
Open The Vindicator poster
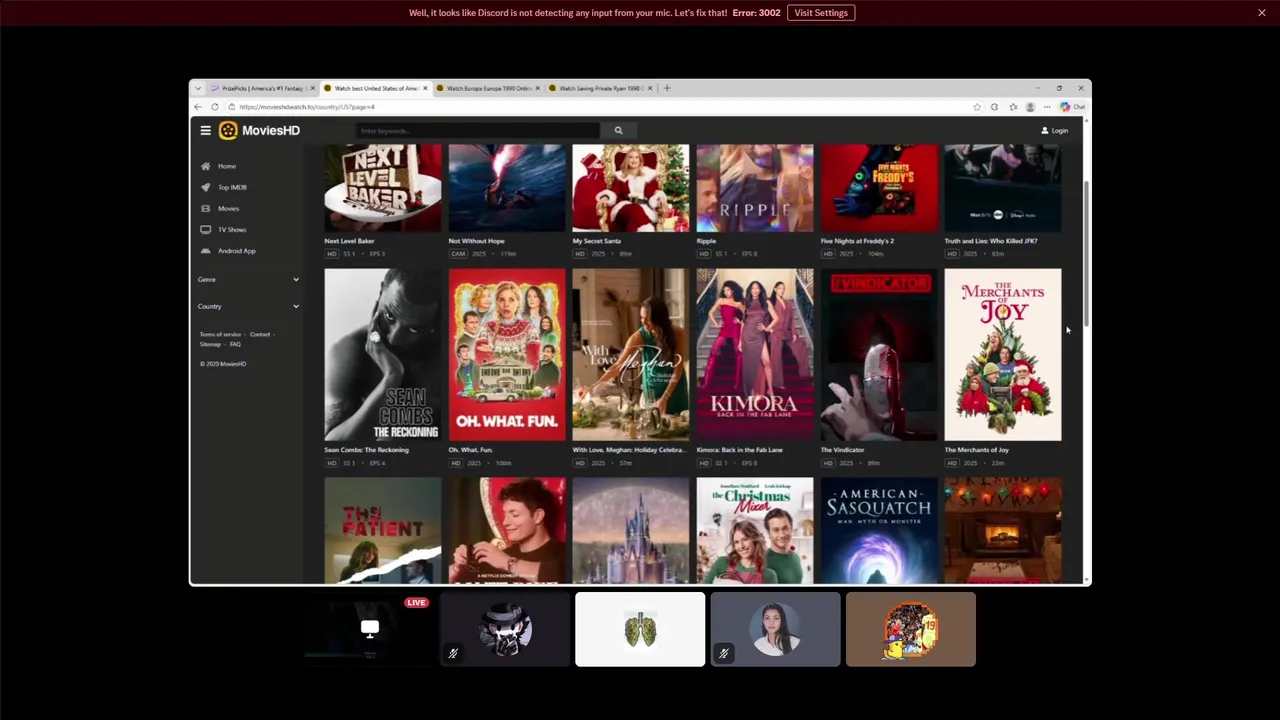[878, 354]
